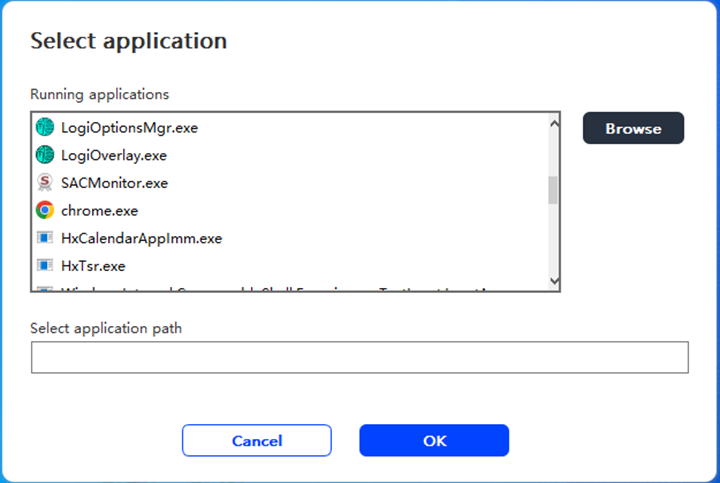Click the list scrollbar up arrow
Viewport: 720px width, 483px height.
point(553,122)
